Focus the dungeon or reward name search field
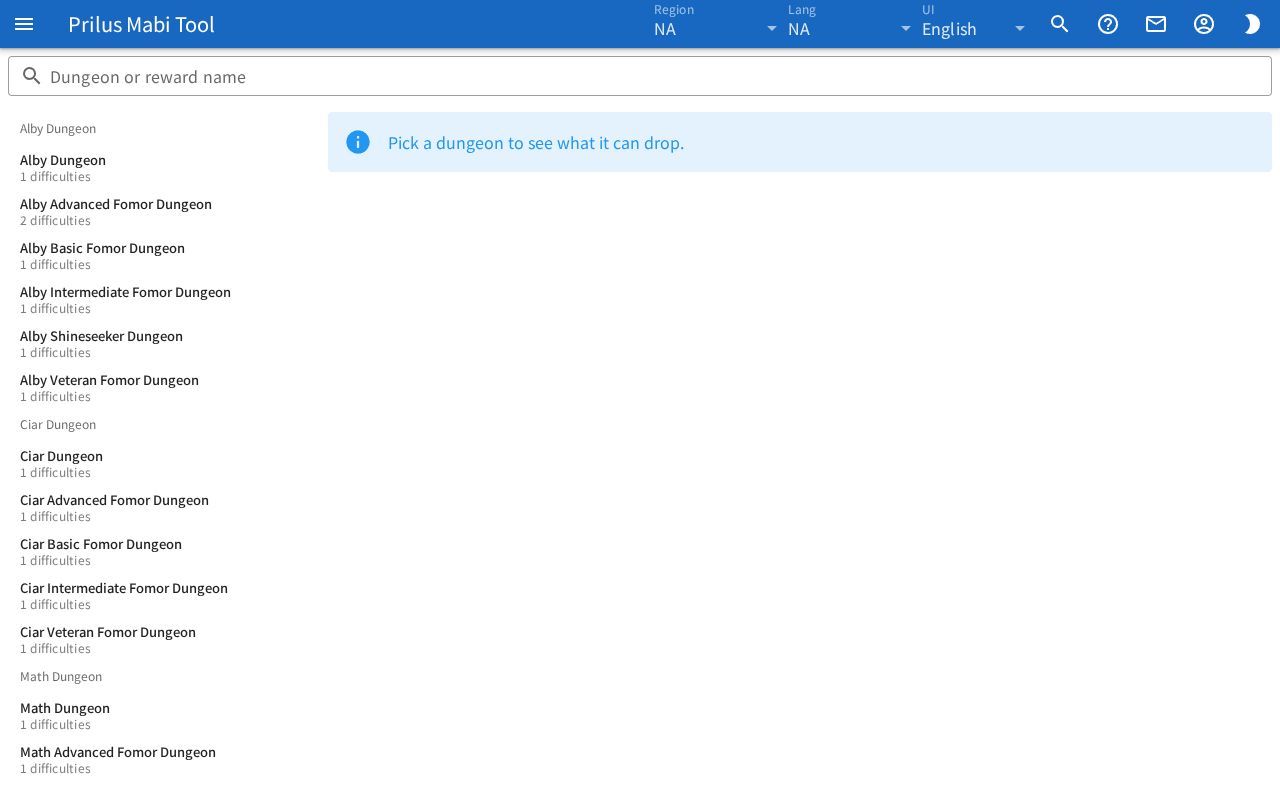This screenshot has width=1280, height=800. [x=640, y=76]
